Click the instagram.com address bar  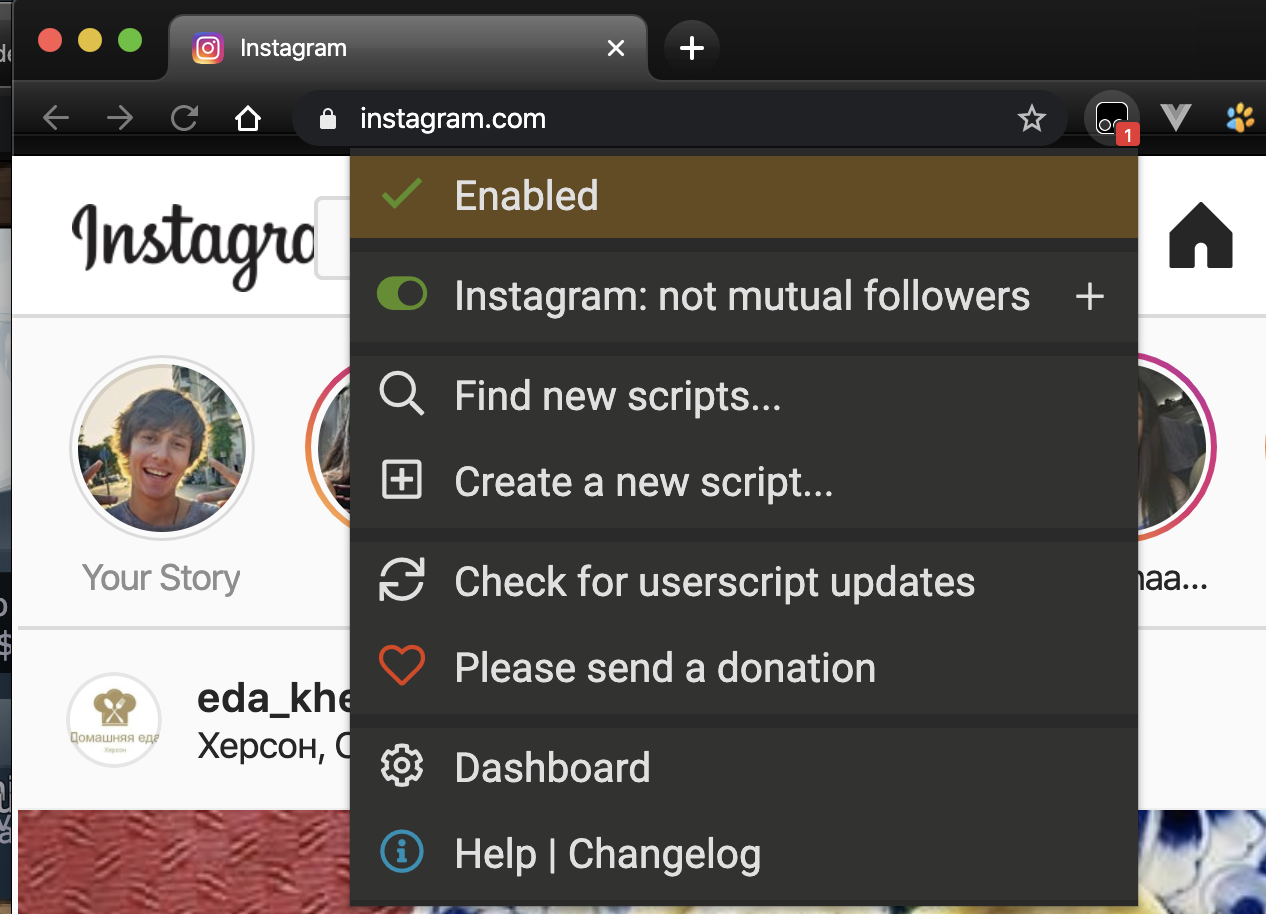click(680, 120)
